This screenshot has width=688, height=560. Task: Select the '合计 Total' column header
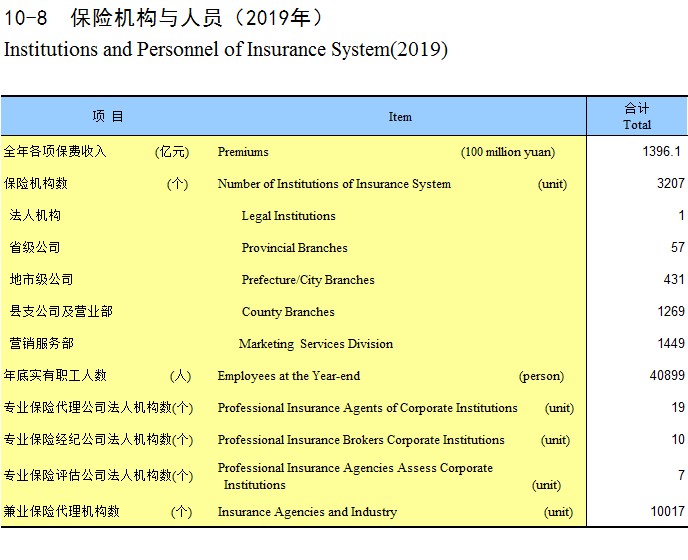tap(637, 116)
